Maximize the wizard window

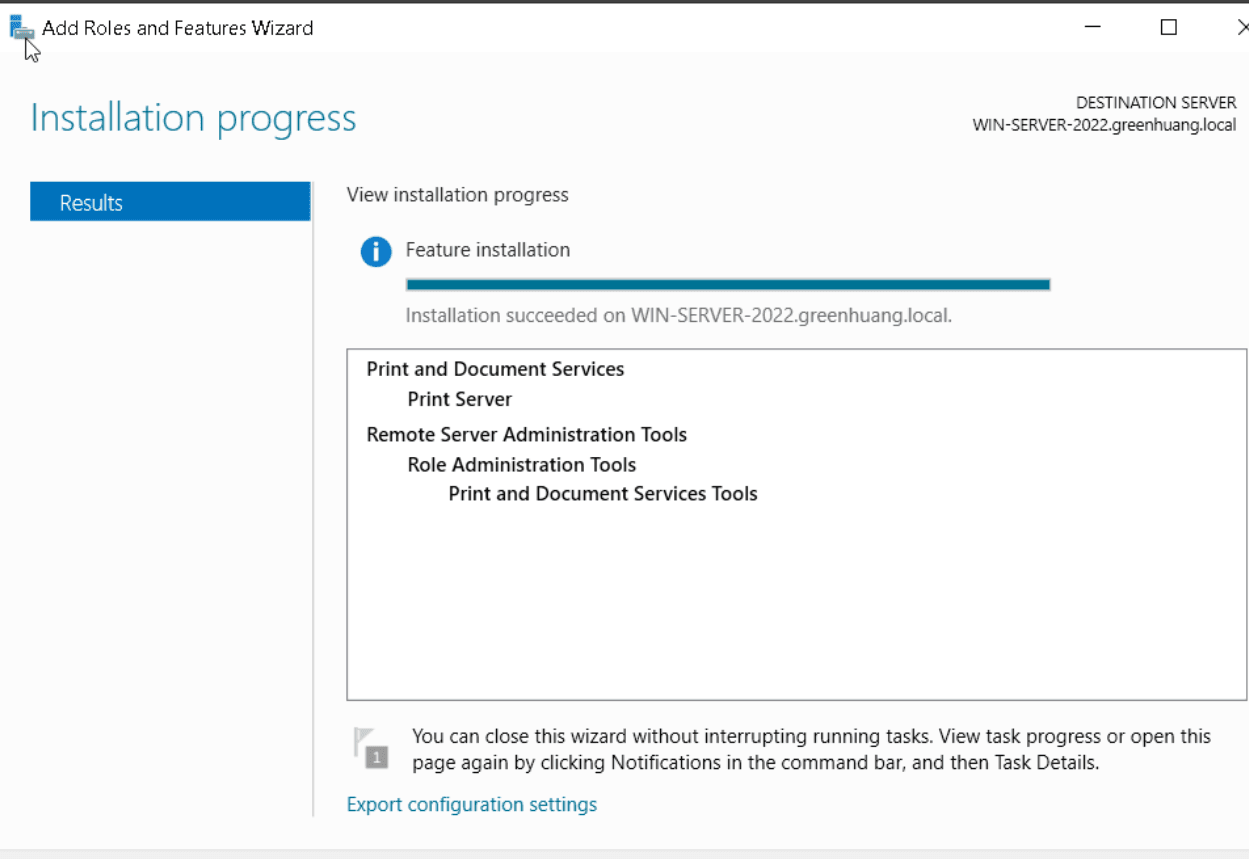coord(1168,28)
